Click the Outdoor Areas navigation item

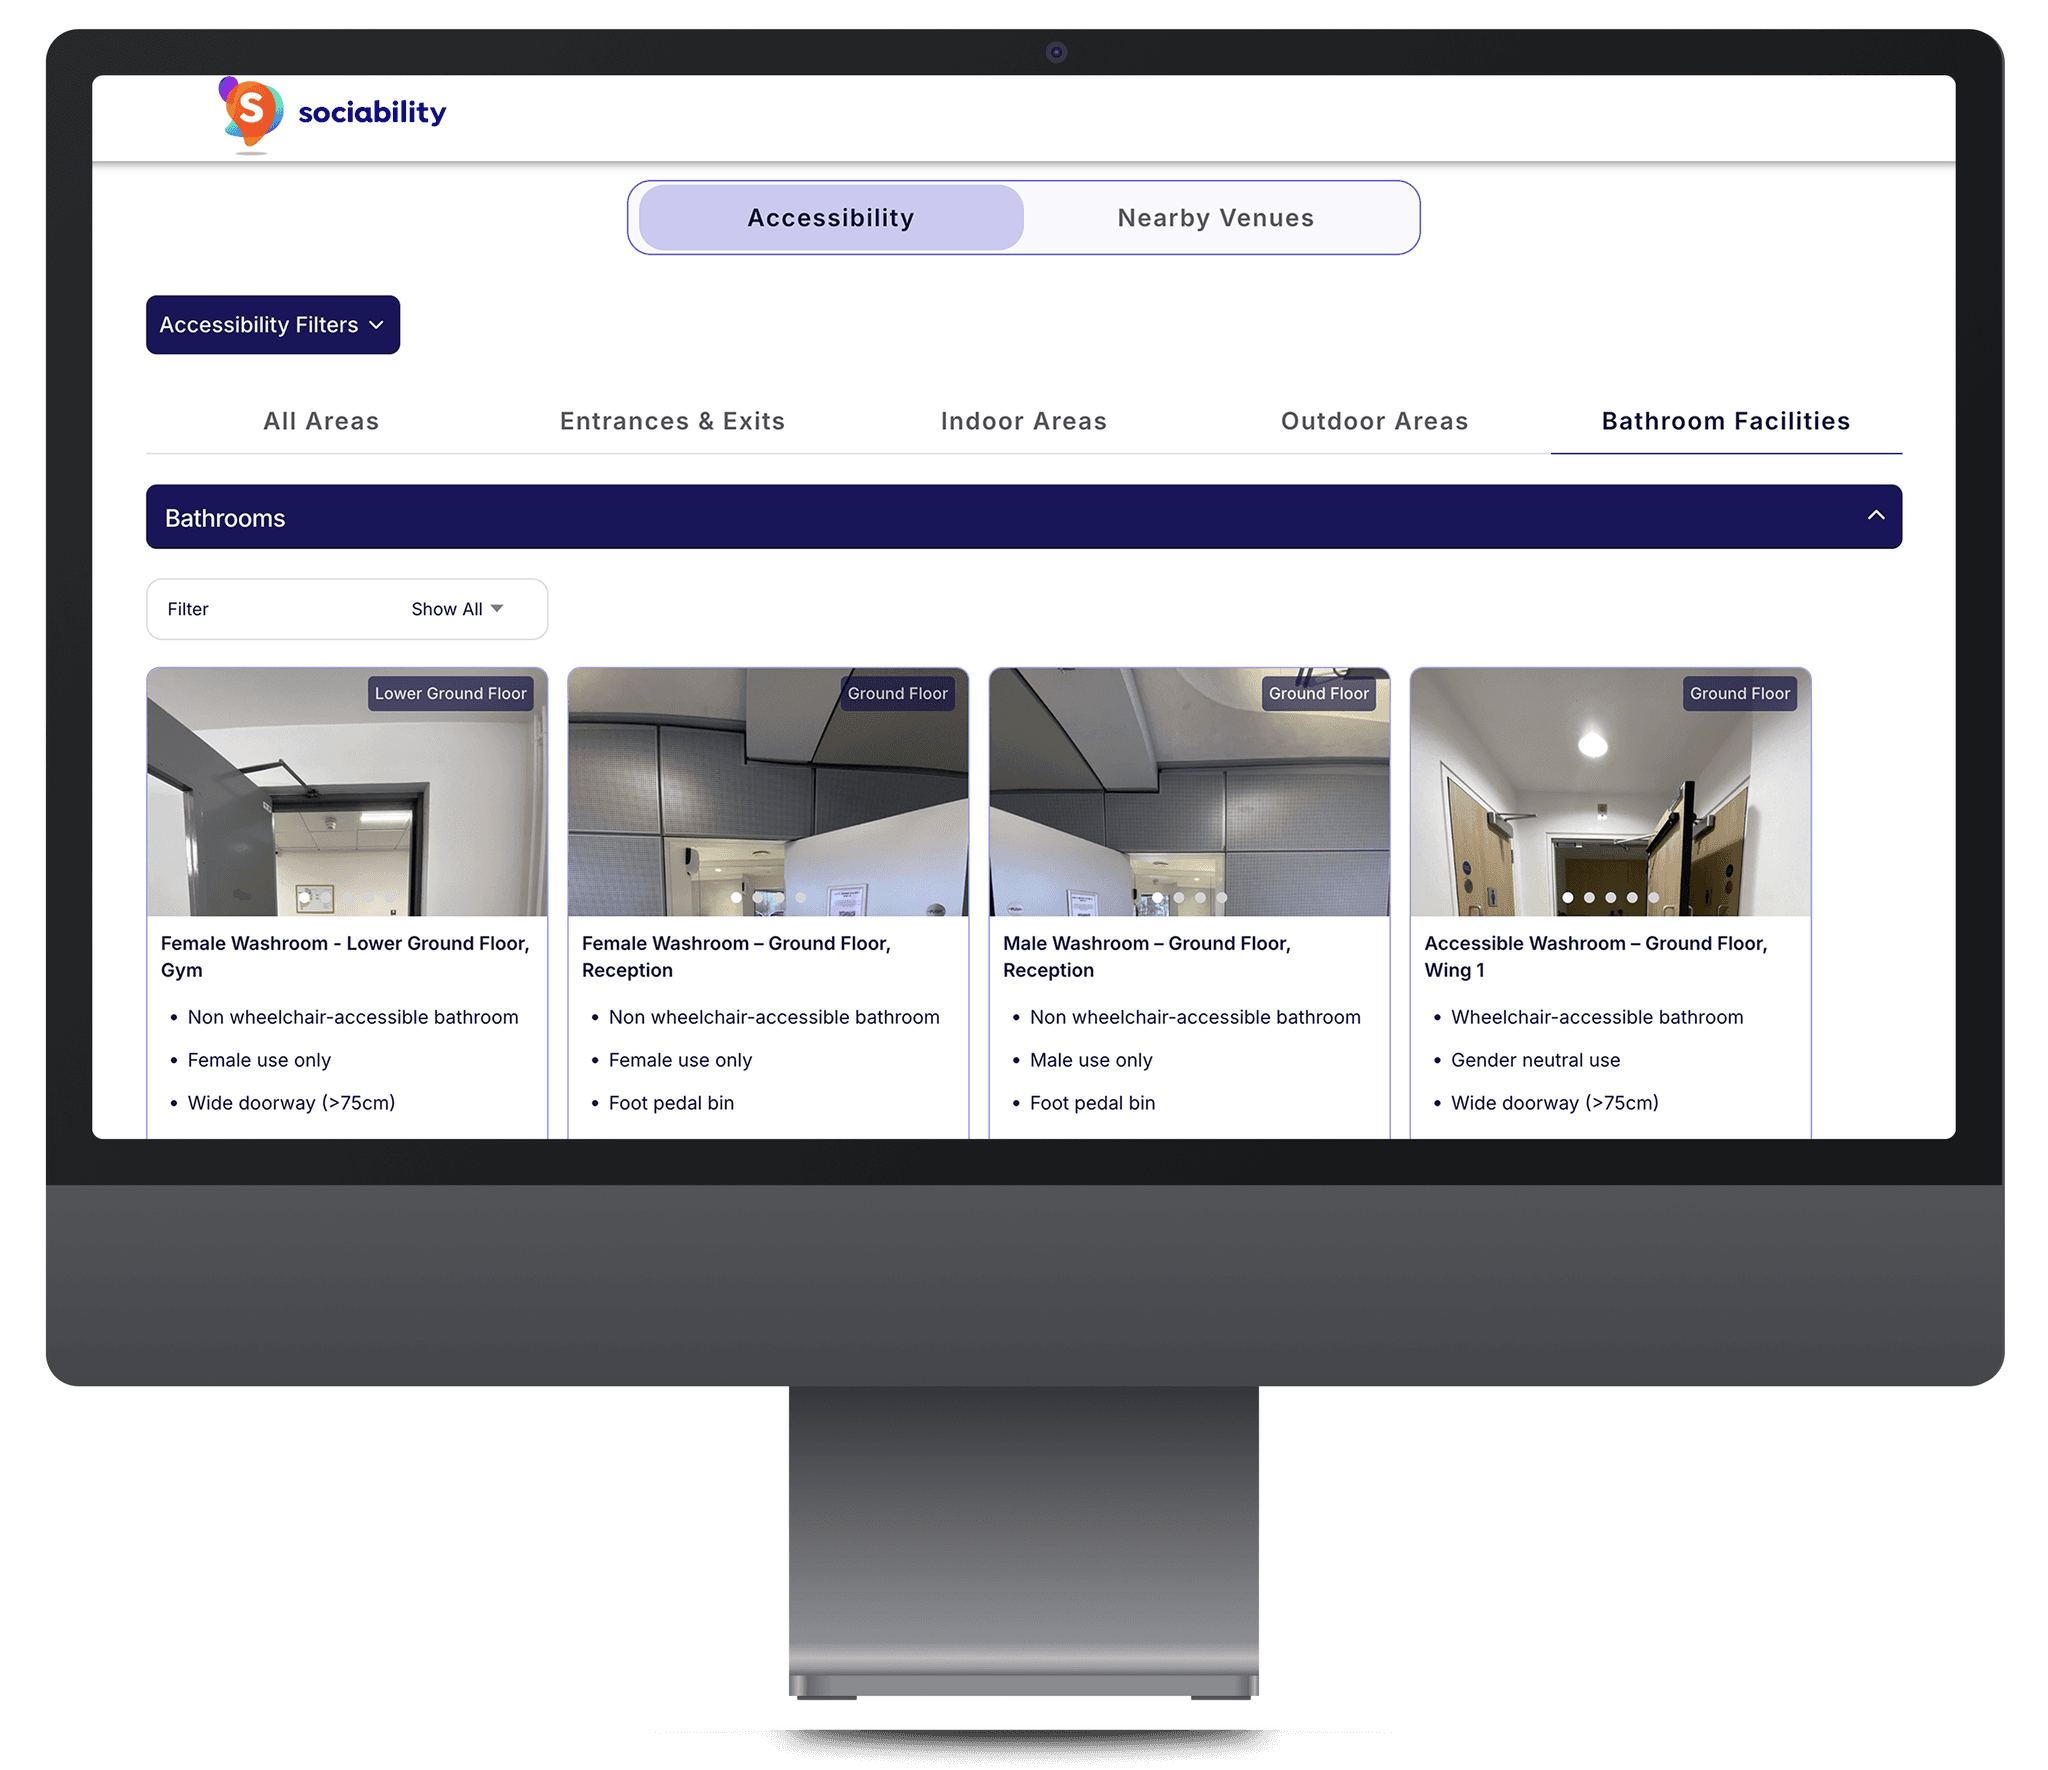pos(1374,420)
